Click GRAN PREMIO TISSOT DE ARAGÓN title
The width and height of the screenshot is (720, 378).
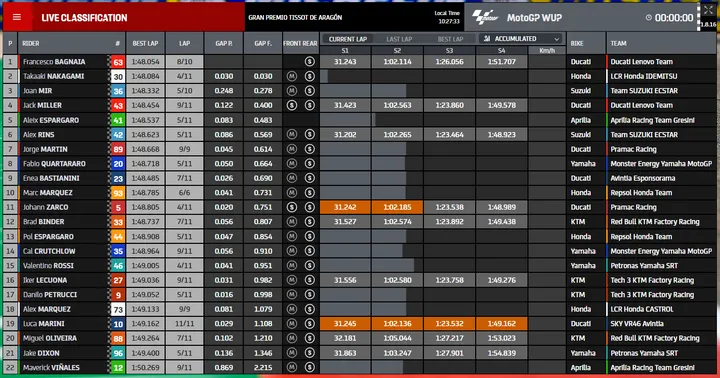pos(295,17)
